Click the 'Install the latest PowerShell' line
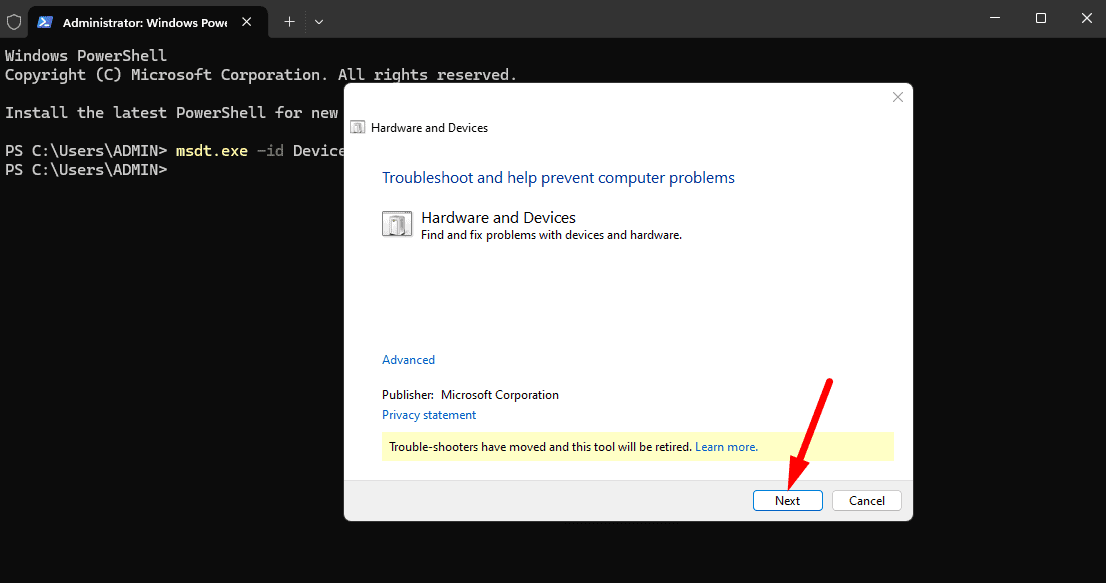The image size is (1106, 583). click(171, 113)
